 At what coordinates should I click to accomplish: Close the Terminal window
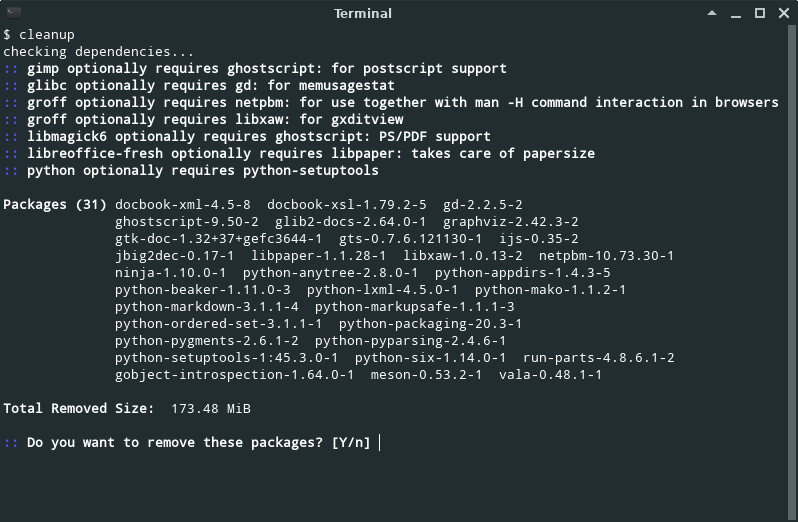(x=784, y=13)
